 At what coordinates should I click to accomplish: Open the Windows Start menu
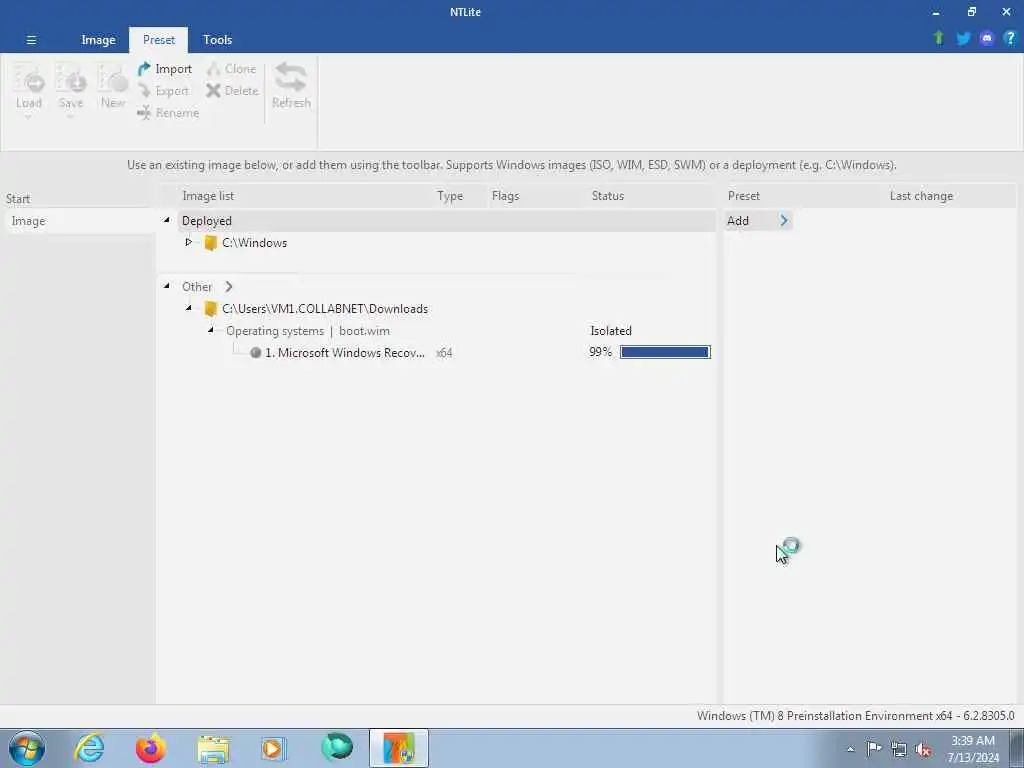27,748
